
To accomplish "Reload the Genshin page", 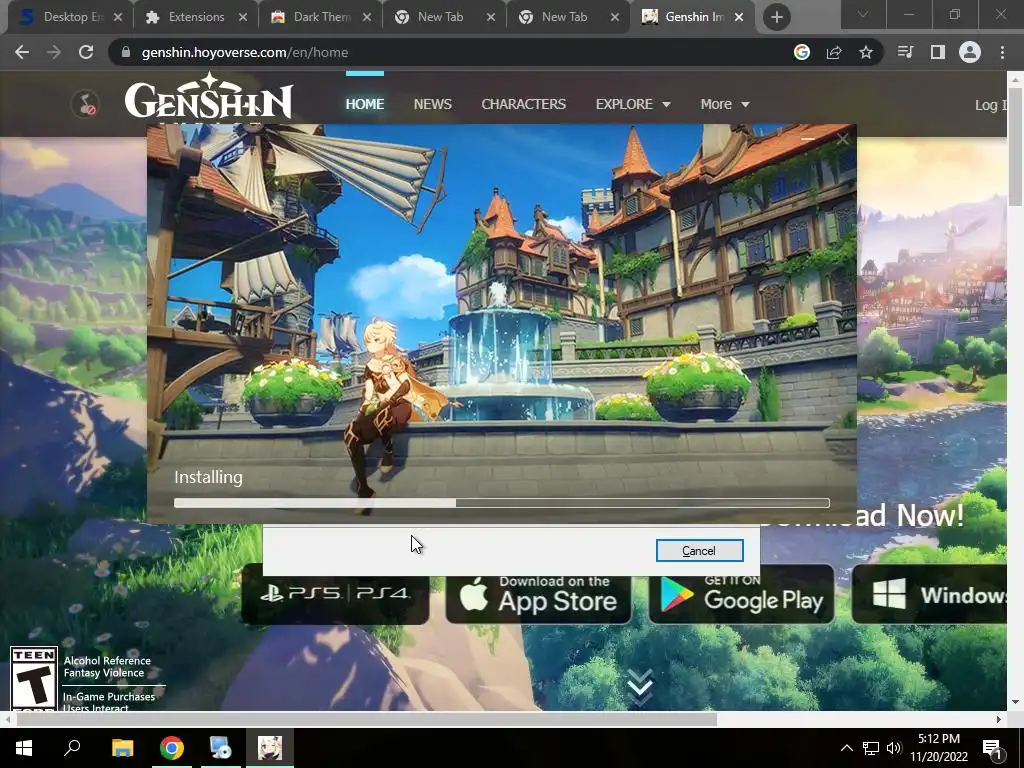I will point(86,52).
